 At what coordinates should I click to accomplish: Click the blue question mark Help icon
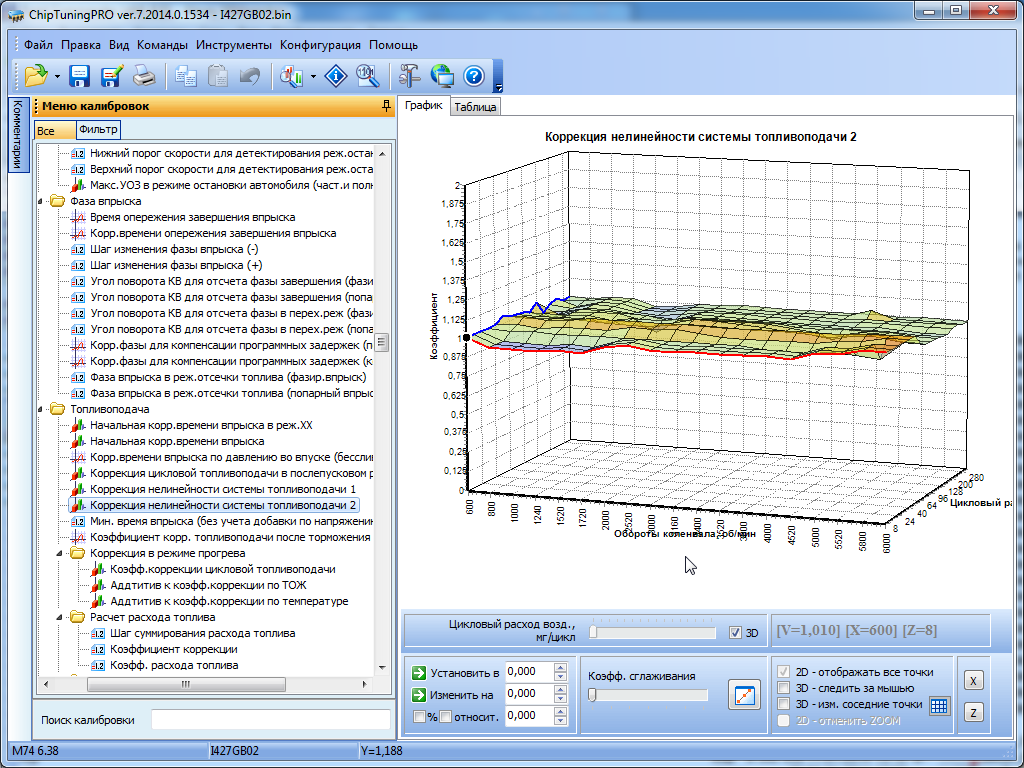474,76
